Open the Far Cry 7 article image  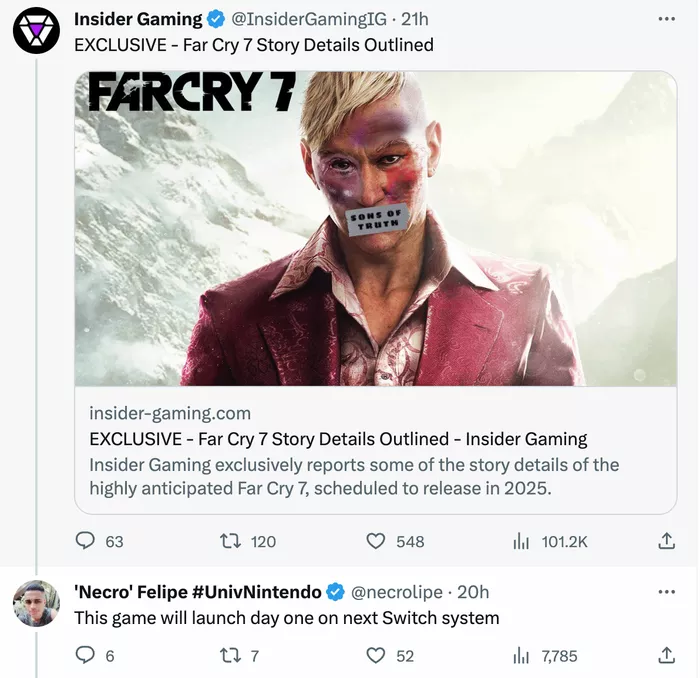coord(376,228)
